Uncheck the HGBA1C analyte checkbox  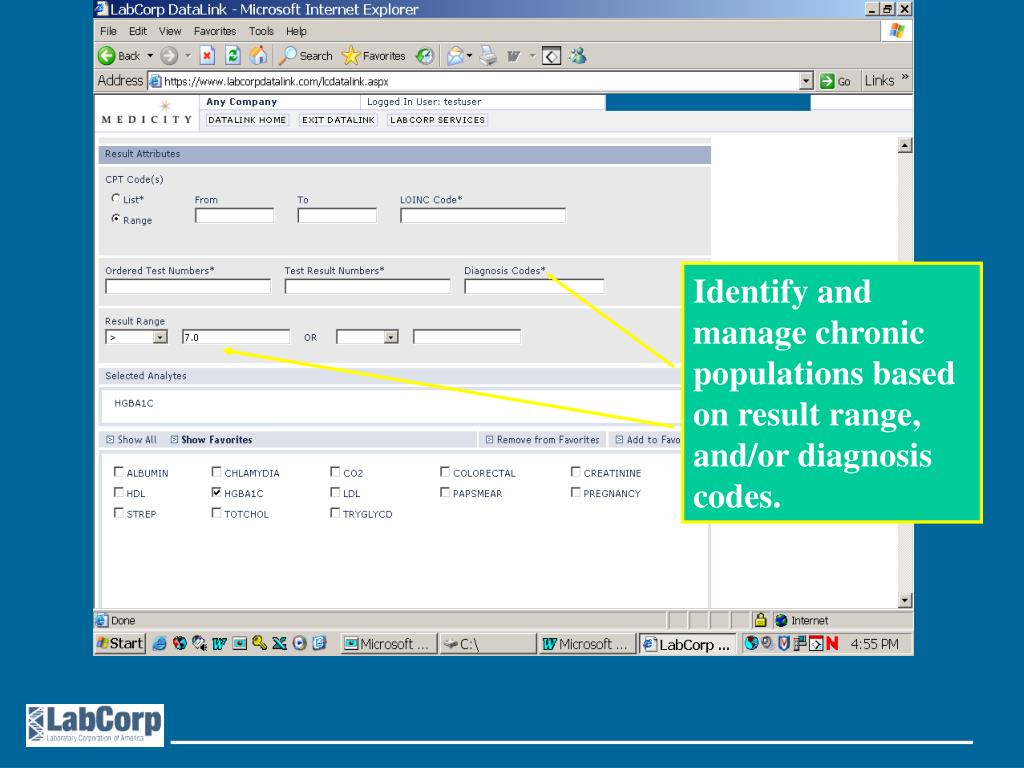217,492
